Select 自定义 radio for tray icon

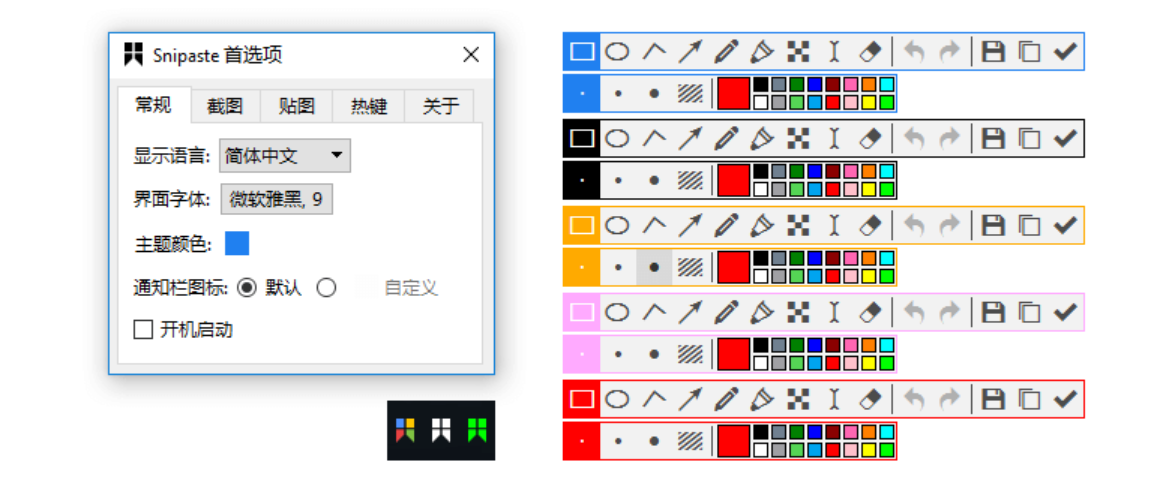click(x=327, y=288)
